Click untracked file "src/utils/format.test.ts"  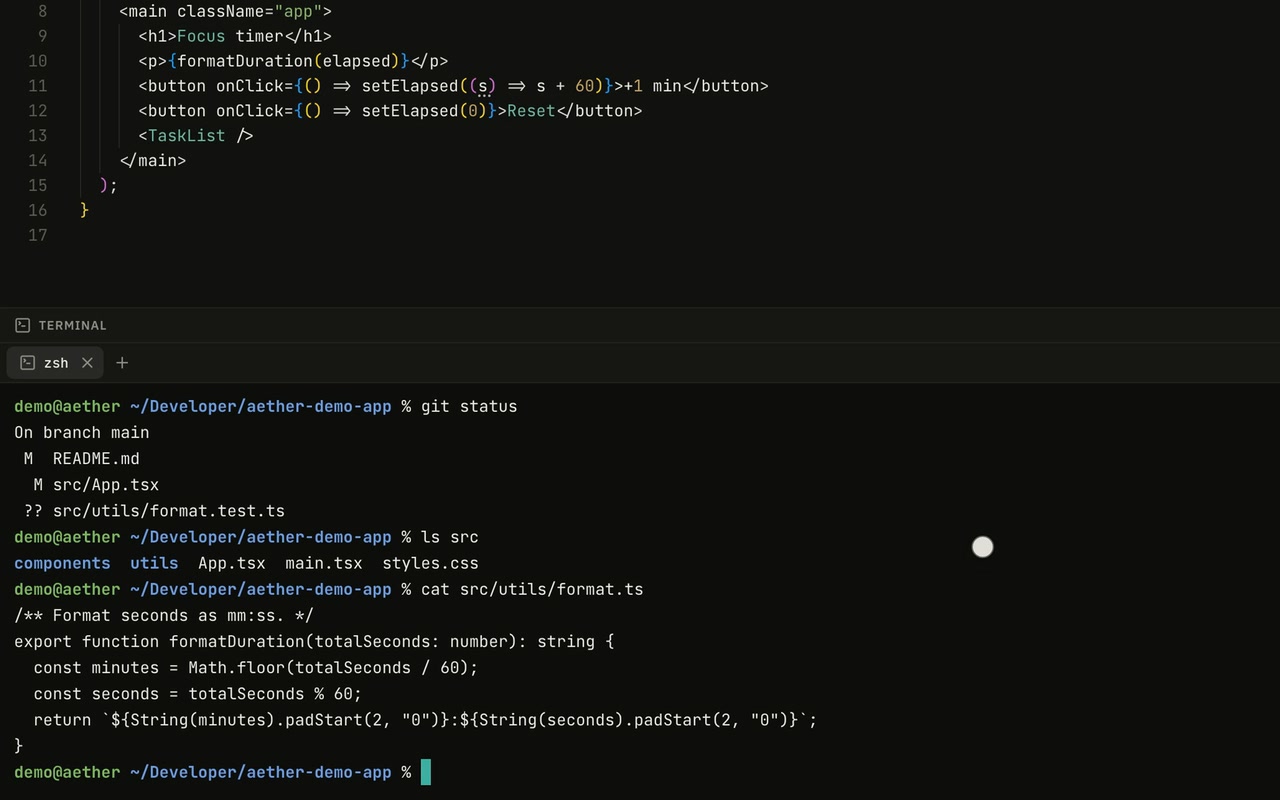[x=169, y=511]
